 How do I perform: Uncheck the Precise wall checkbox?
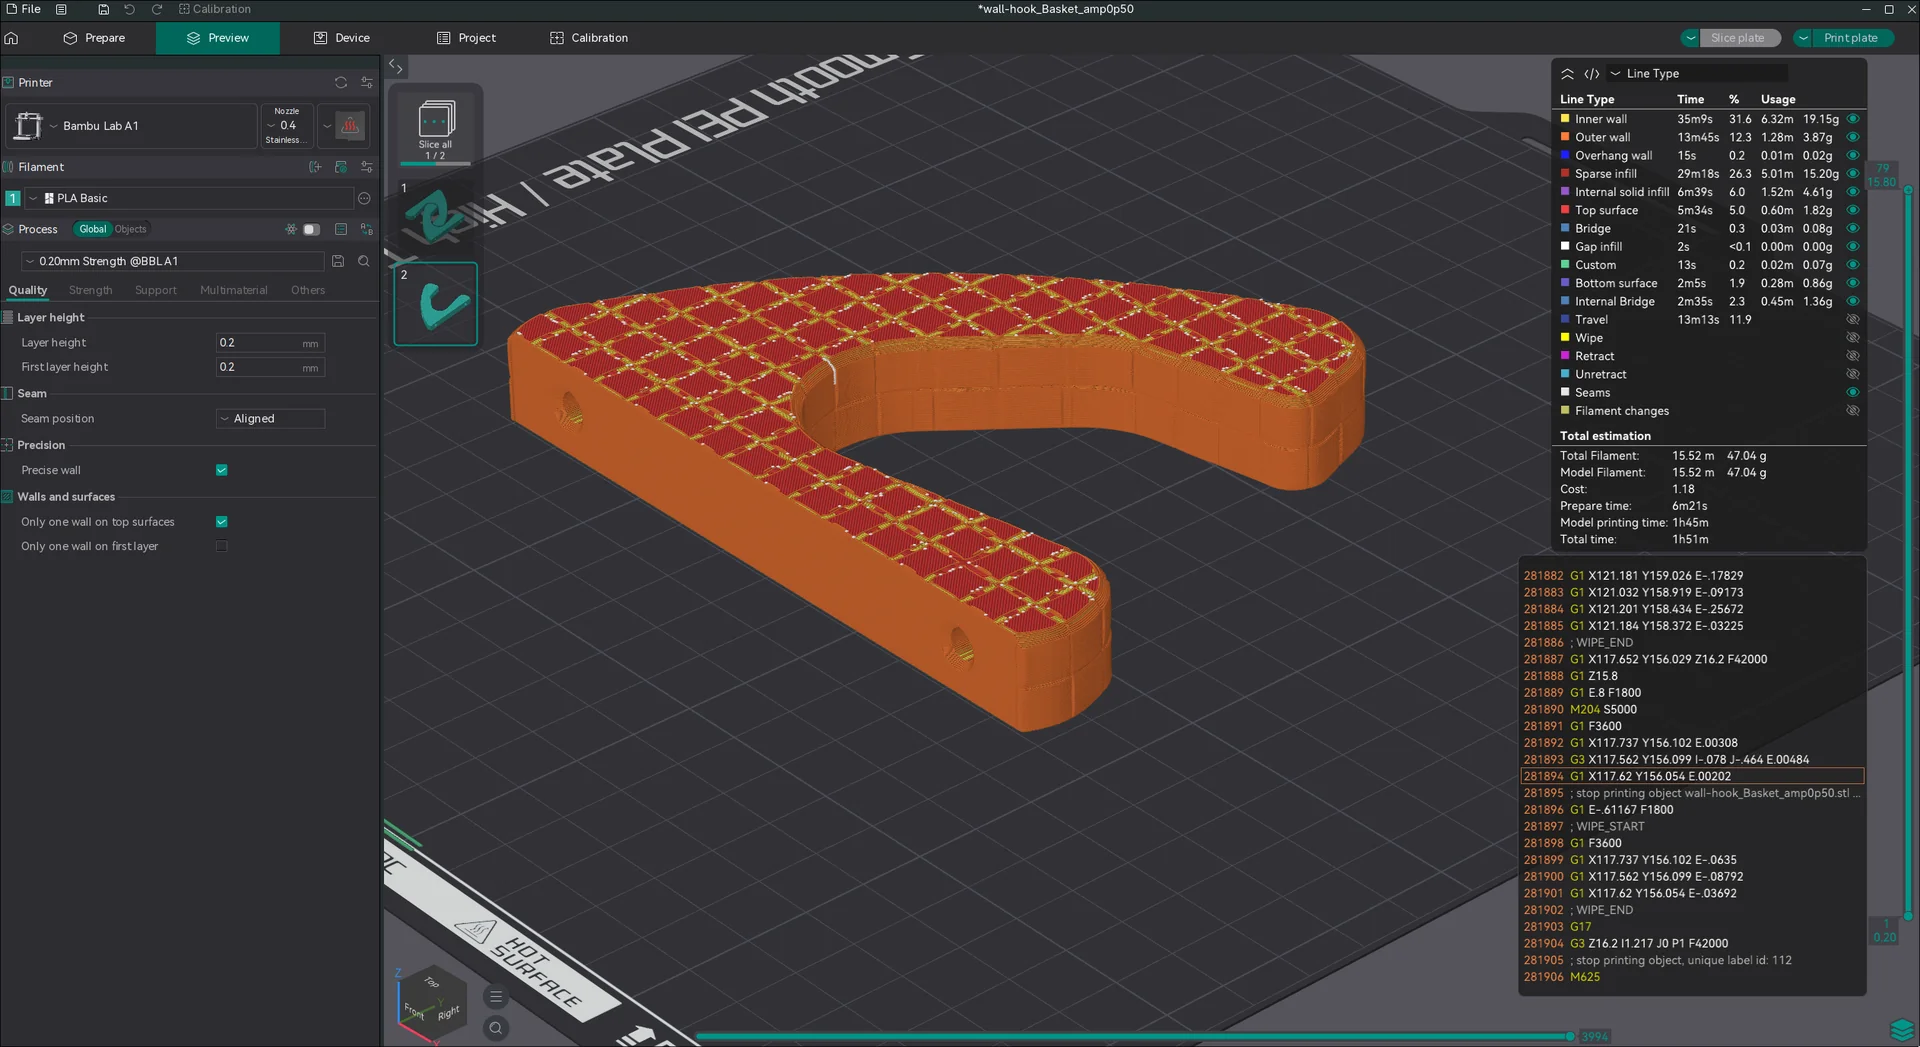point(222,470)
